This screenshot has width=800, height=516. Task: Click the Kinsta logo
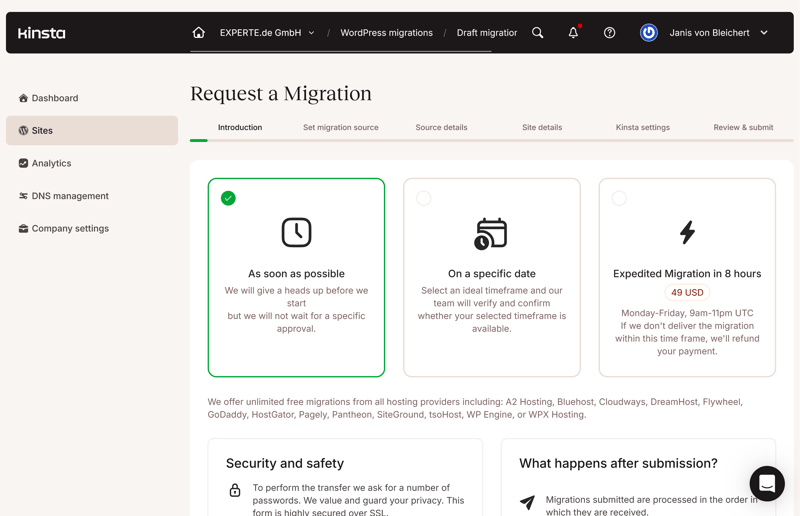pyautogui.click(x=42, y=33)
